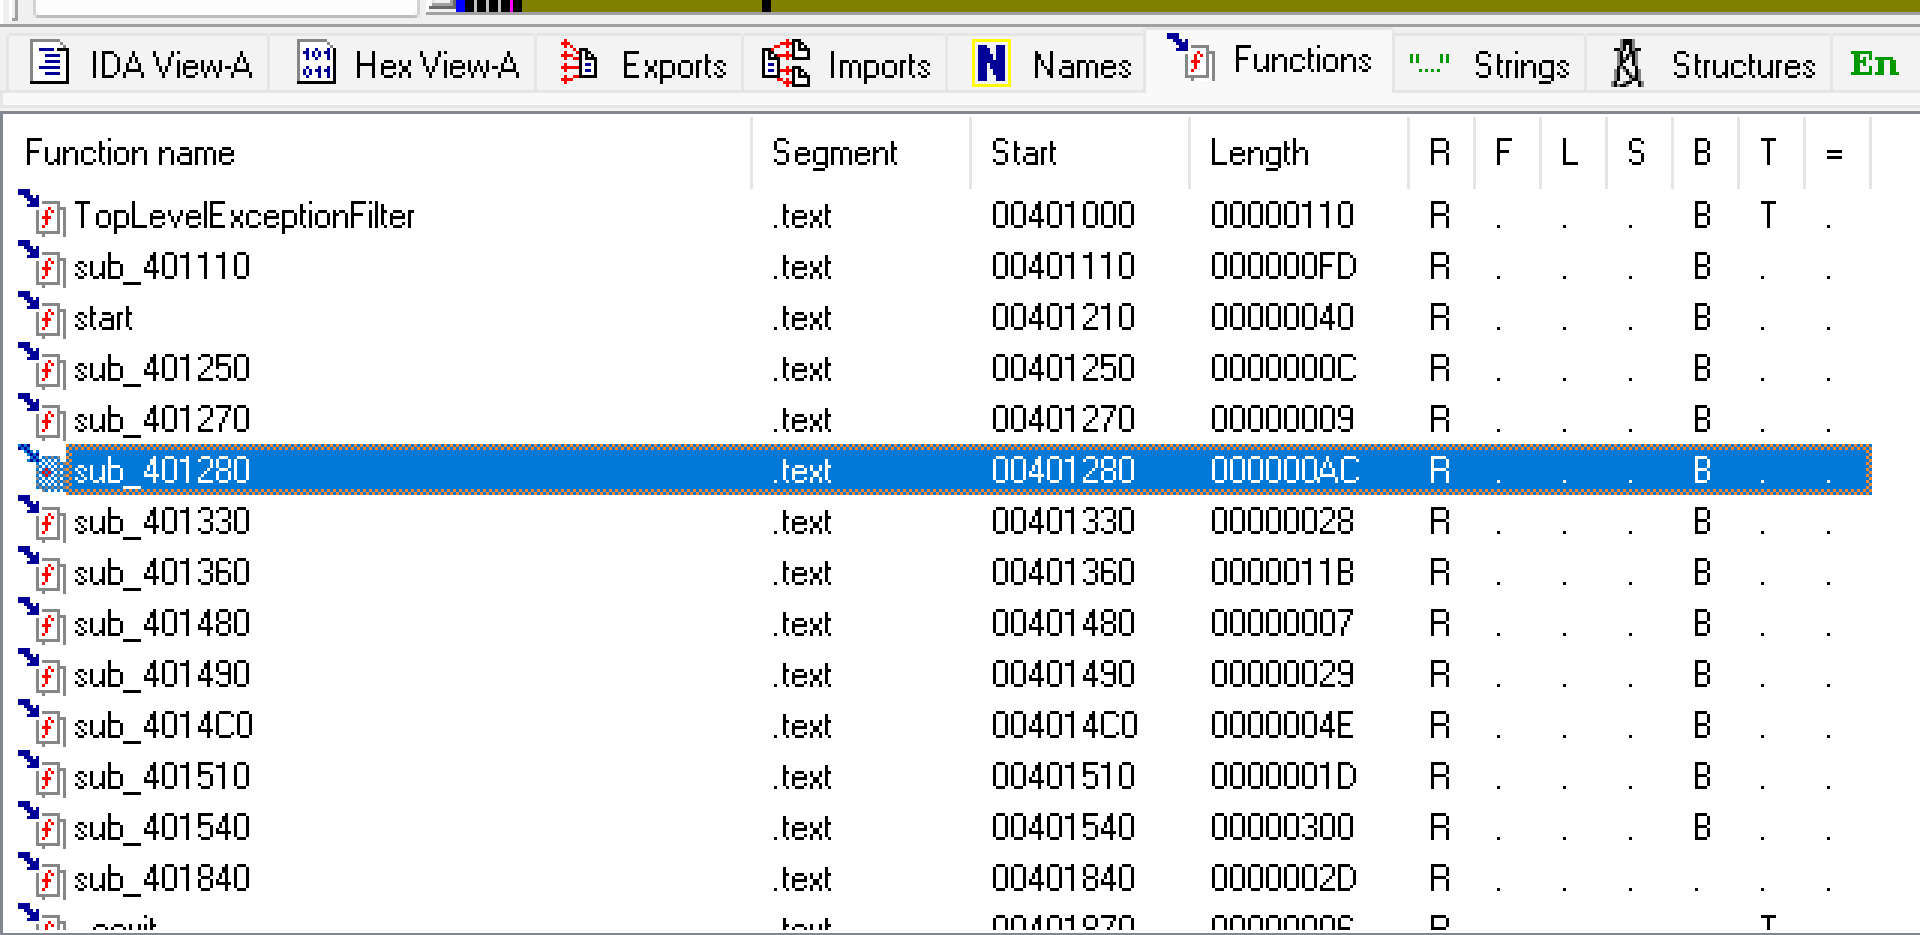The width and height of the screenshot is (1920, 935).
Task: Click the Functions tab icon
Action: (1192, 56)
